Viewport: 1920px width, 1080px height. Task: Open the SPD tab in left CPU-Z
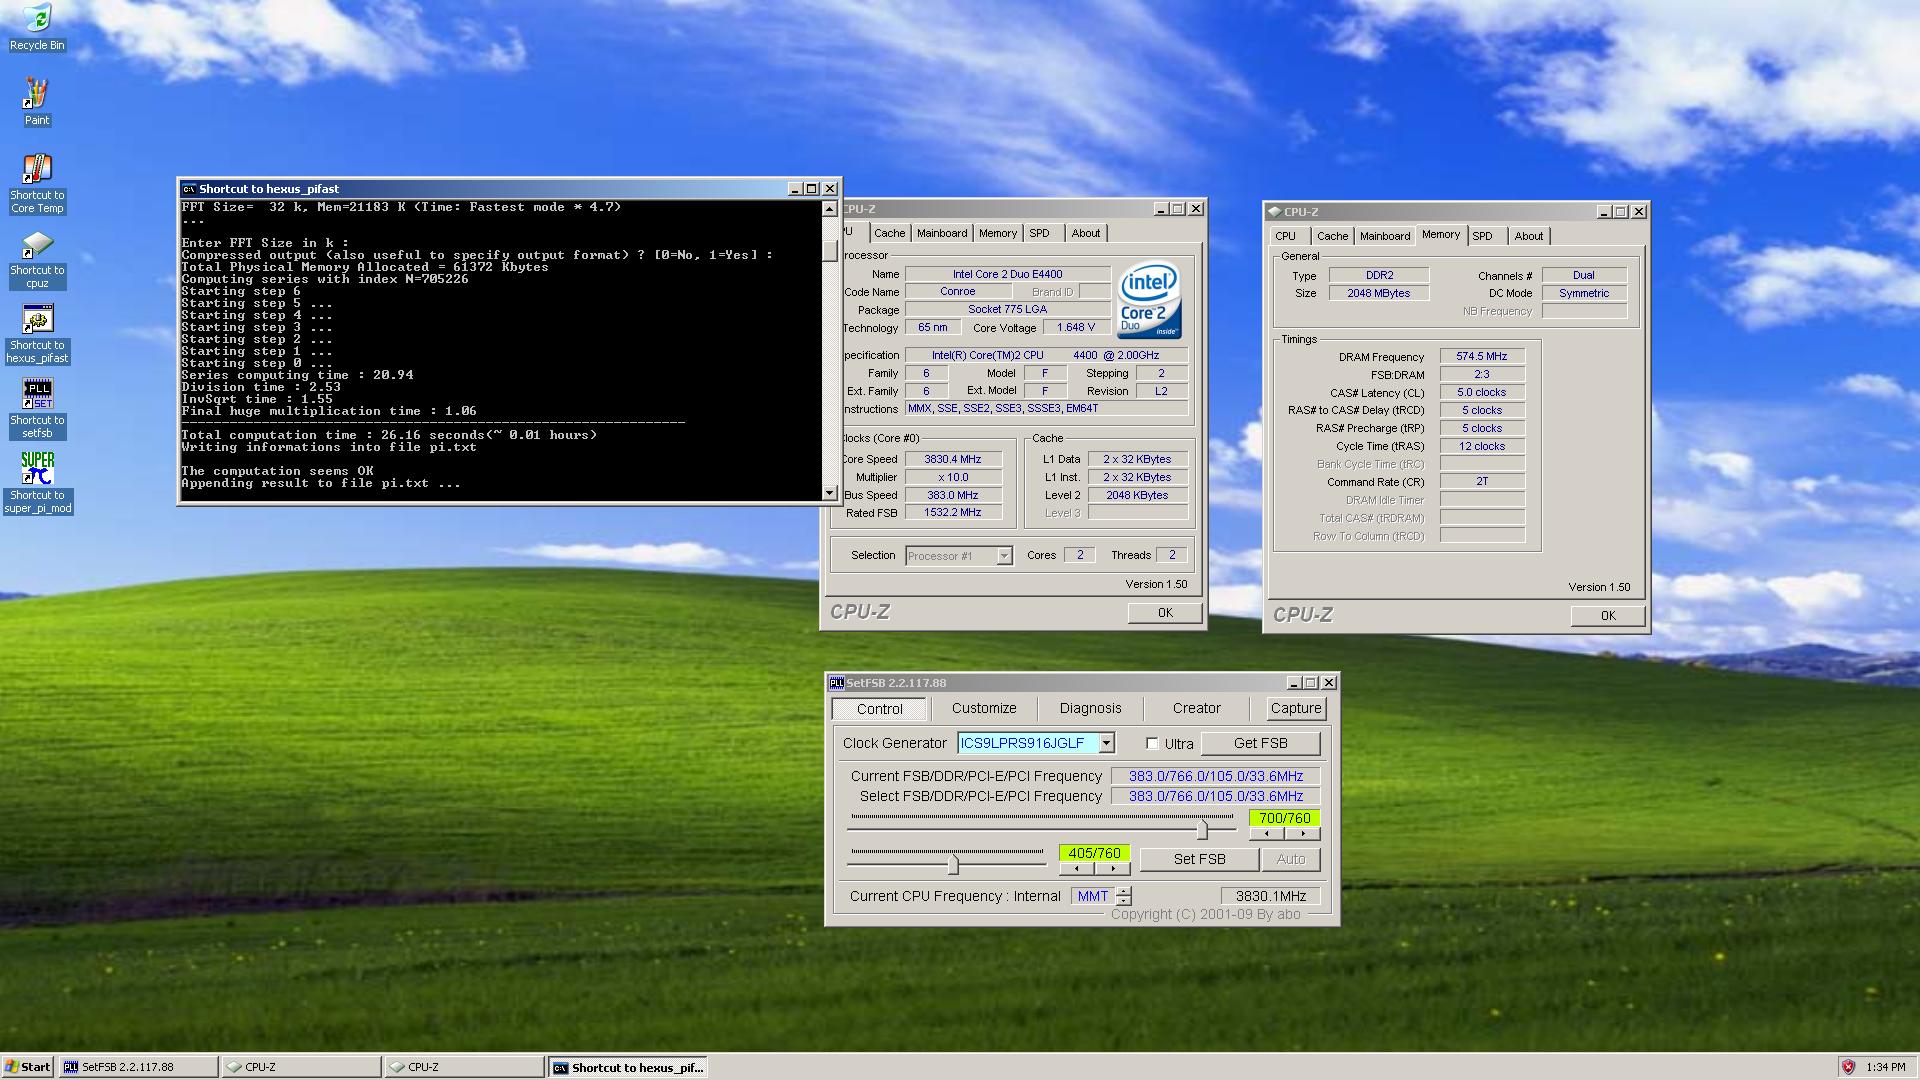coord(1040,233)
